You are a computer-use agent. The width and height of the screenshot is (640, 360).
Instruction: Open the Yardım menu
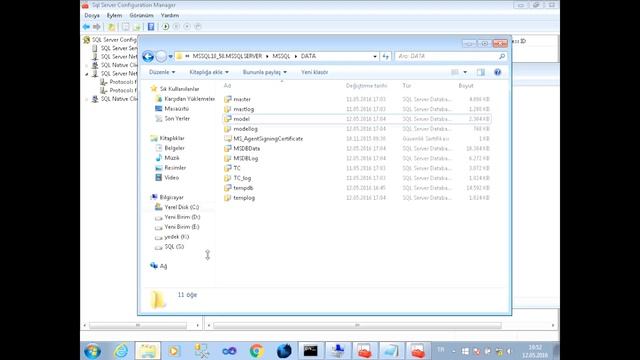169,16
